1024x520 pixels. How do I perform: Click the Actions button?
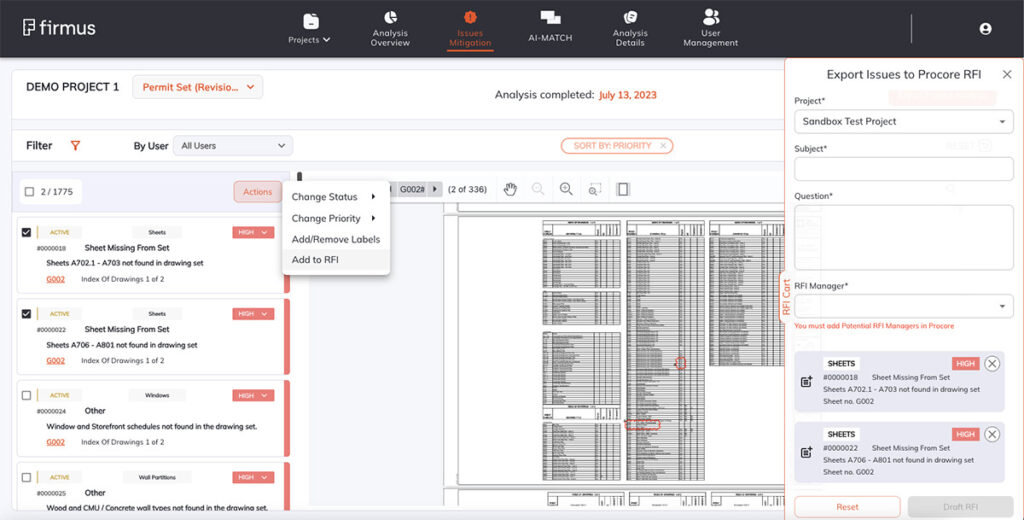click(x=257, y=191)
